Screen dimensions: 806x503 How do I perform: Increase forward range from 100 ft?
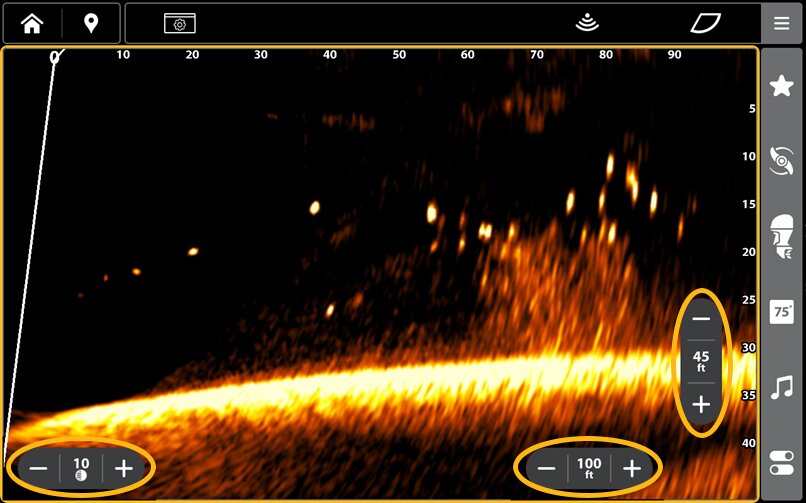pos(632,468)
